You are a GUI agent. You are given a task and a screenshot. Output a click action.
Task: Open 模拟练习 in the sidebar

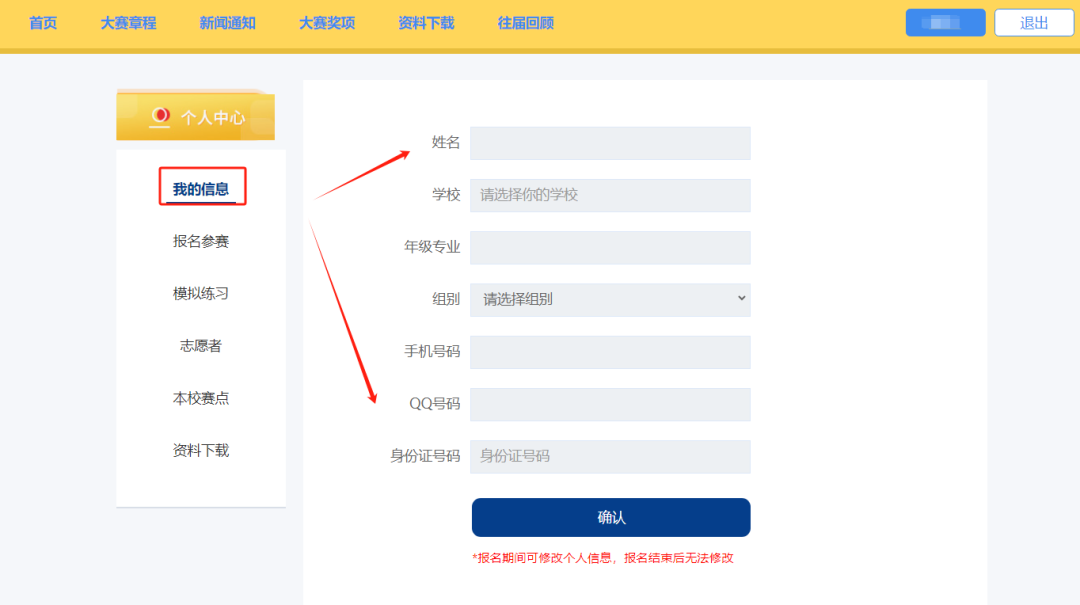(x=201, y=293)
